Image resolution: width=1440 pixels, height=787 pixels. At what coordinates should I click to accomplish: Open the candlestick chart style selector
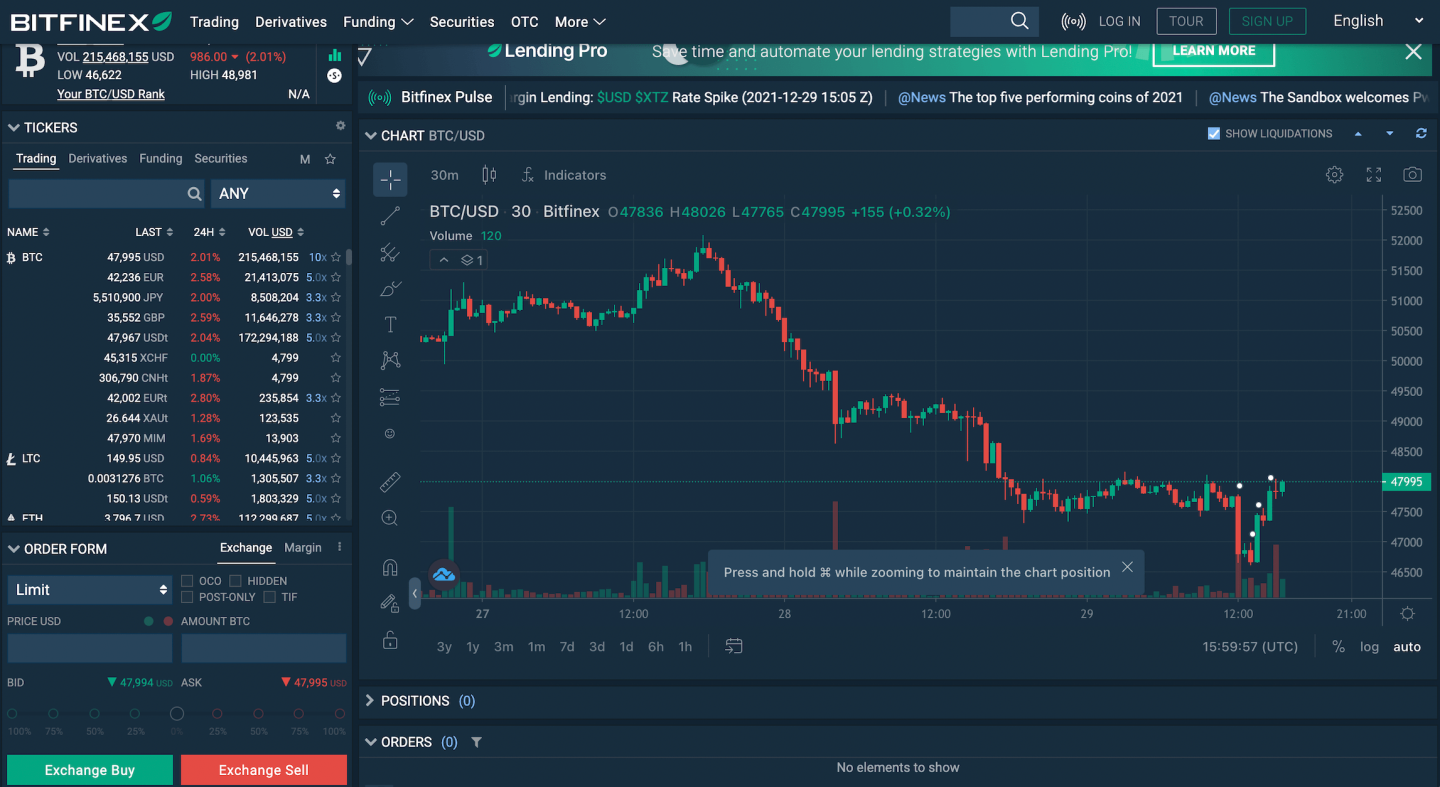point(489,175)
